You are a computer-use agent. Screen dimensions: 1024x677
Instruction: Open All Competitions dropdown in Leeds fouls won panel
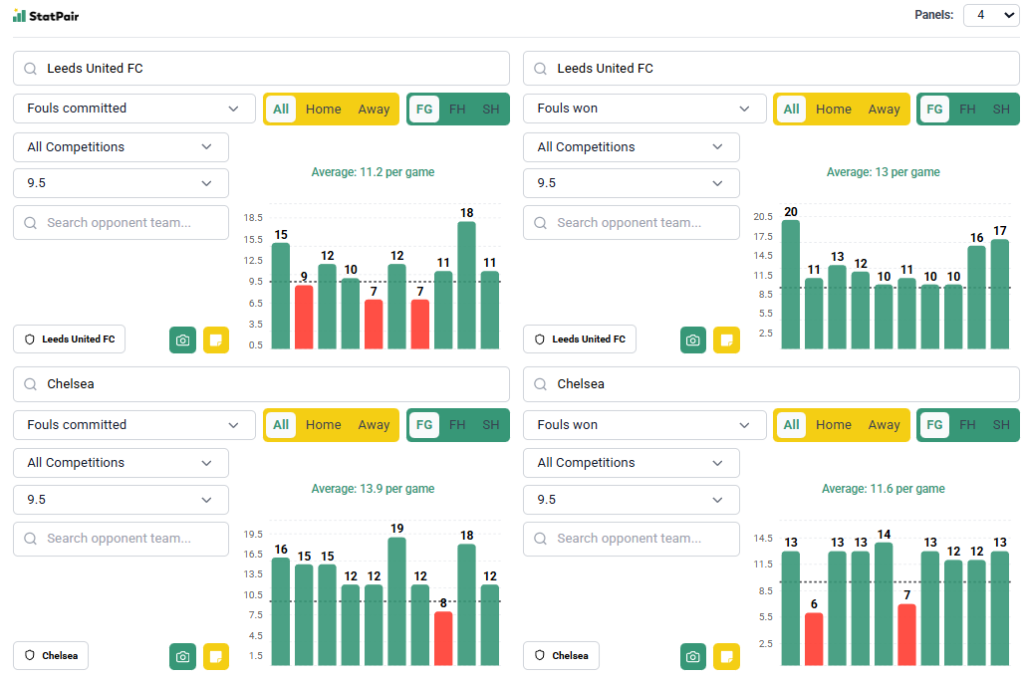tap(631, 147)
